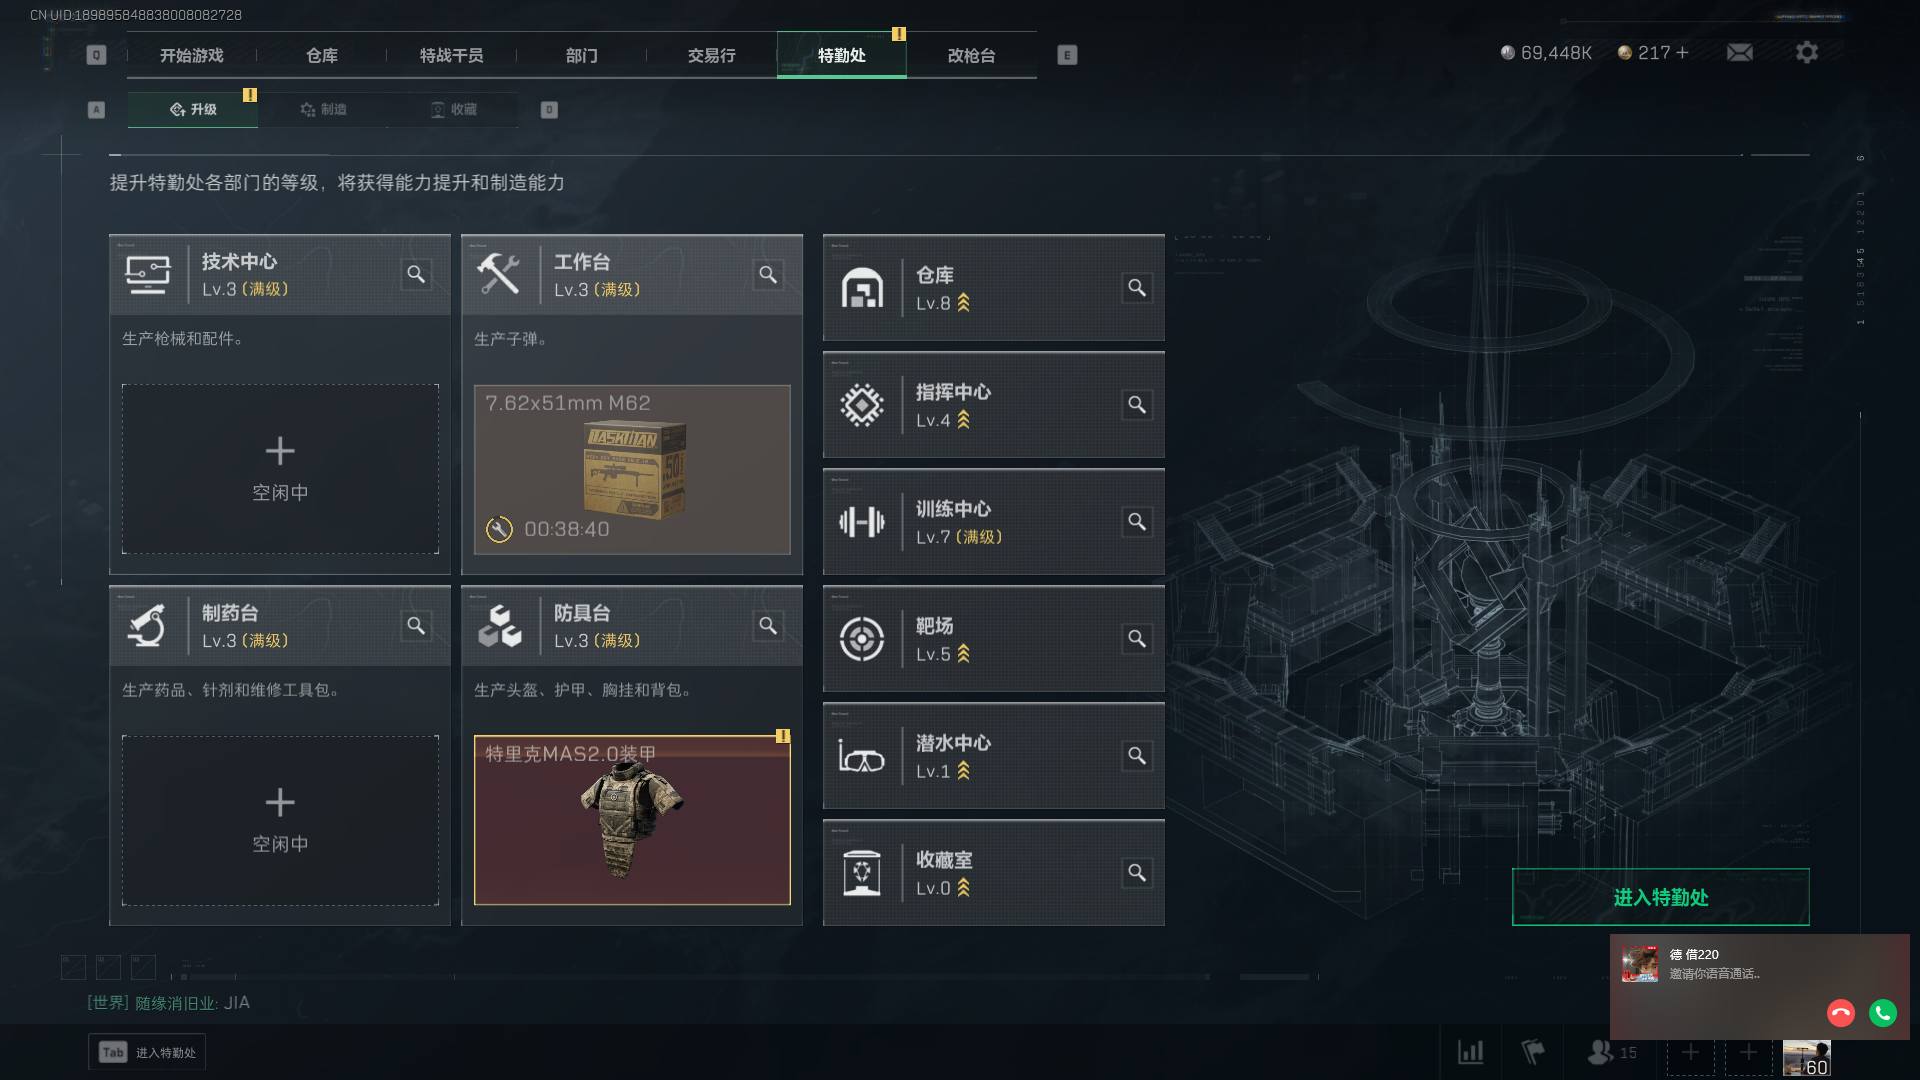
Task: Click the 进入特勤处 button
Action: 1660,897
